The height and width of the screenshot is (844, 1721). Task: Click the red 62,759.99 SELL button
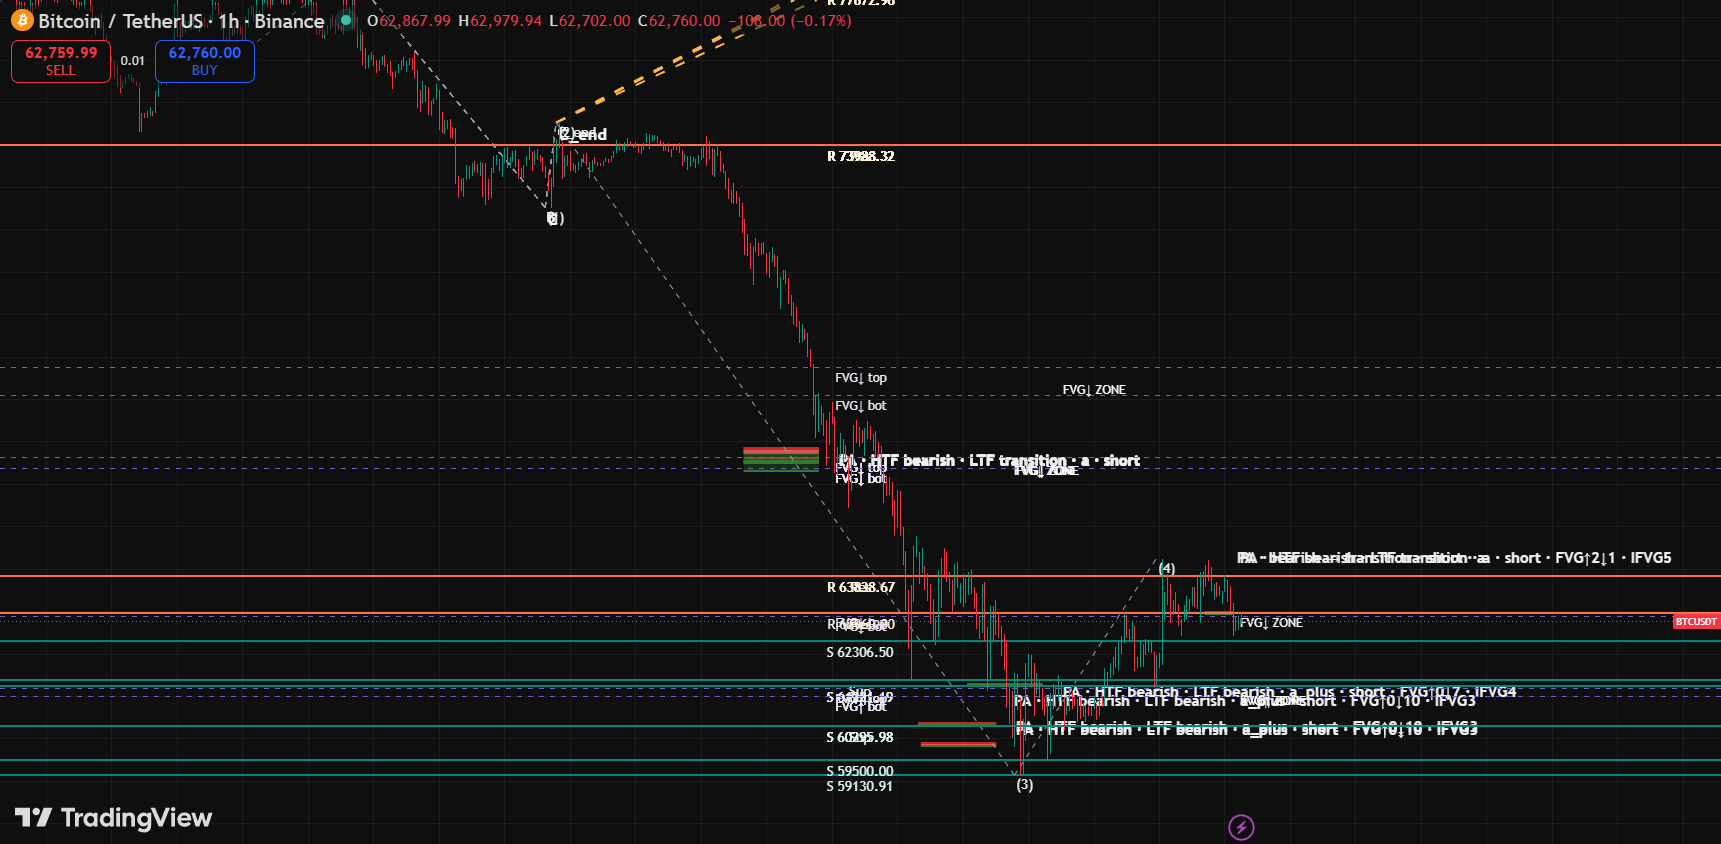point(61,61)
